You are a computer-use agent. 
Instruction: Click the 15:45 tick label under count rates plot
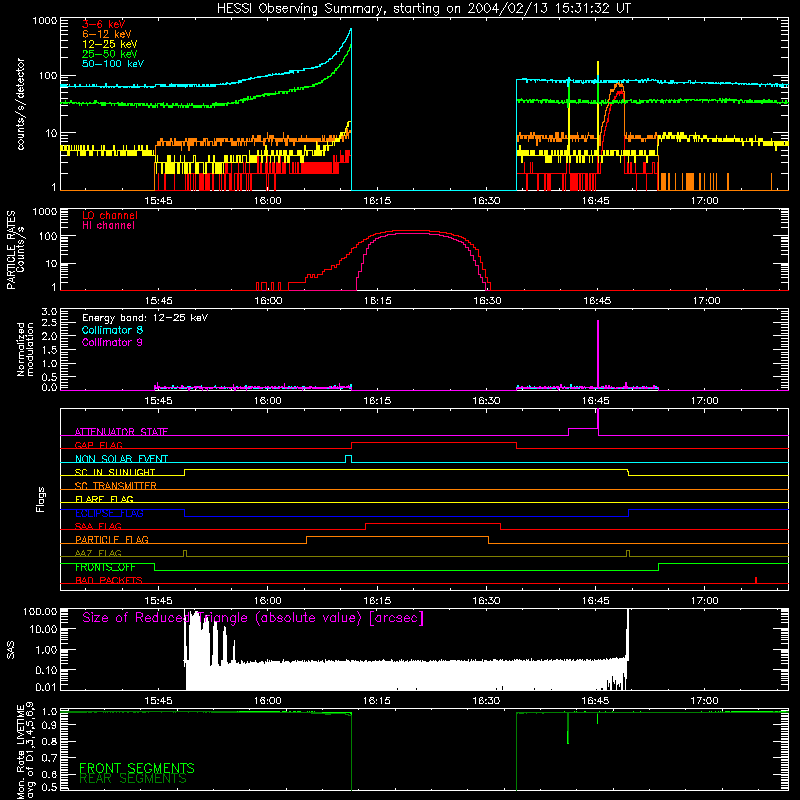pyautogui.click(x=158, y=201)
